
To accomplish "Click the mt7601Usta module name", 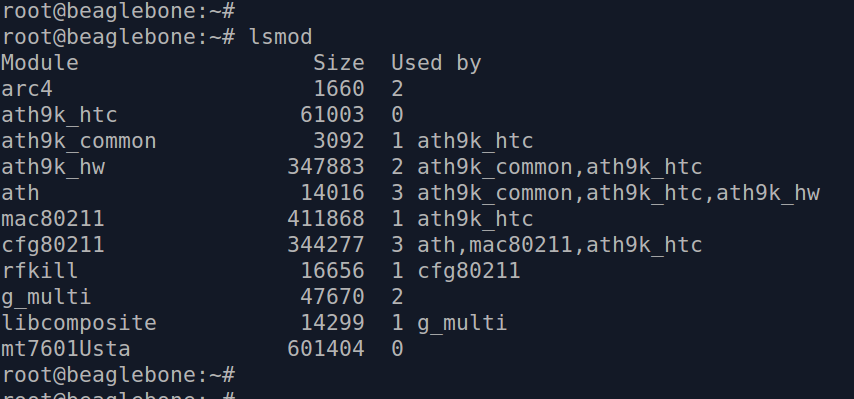I will 66,349.
